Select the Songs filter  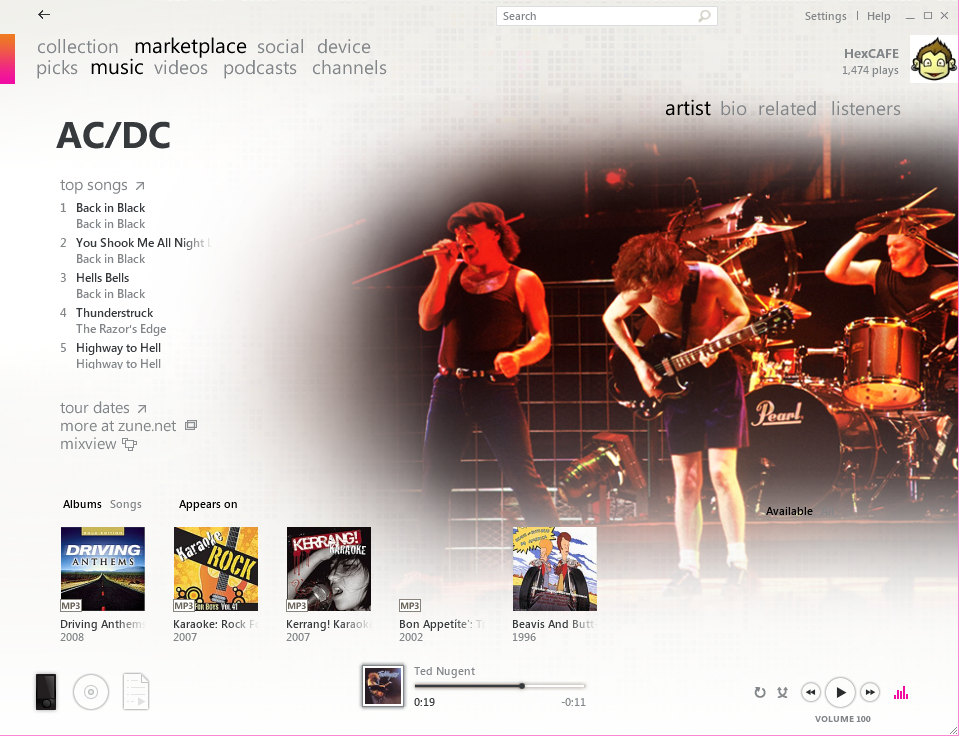[125, 504]
